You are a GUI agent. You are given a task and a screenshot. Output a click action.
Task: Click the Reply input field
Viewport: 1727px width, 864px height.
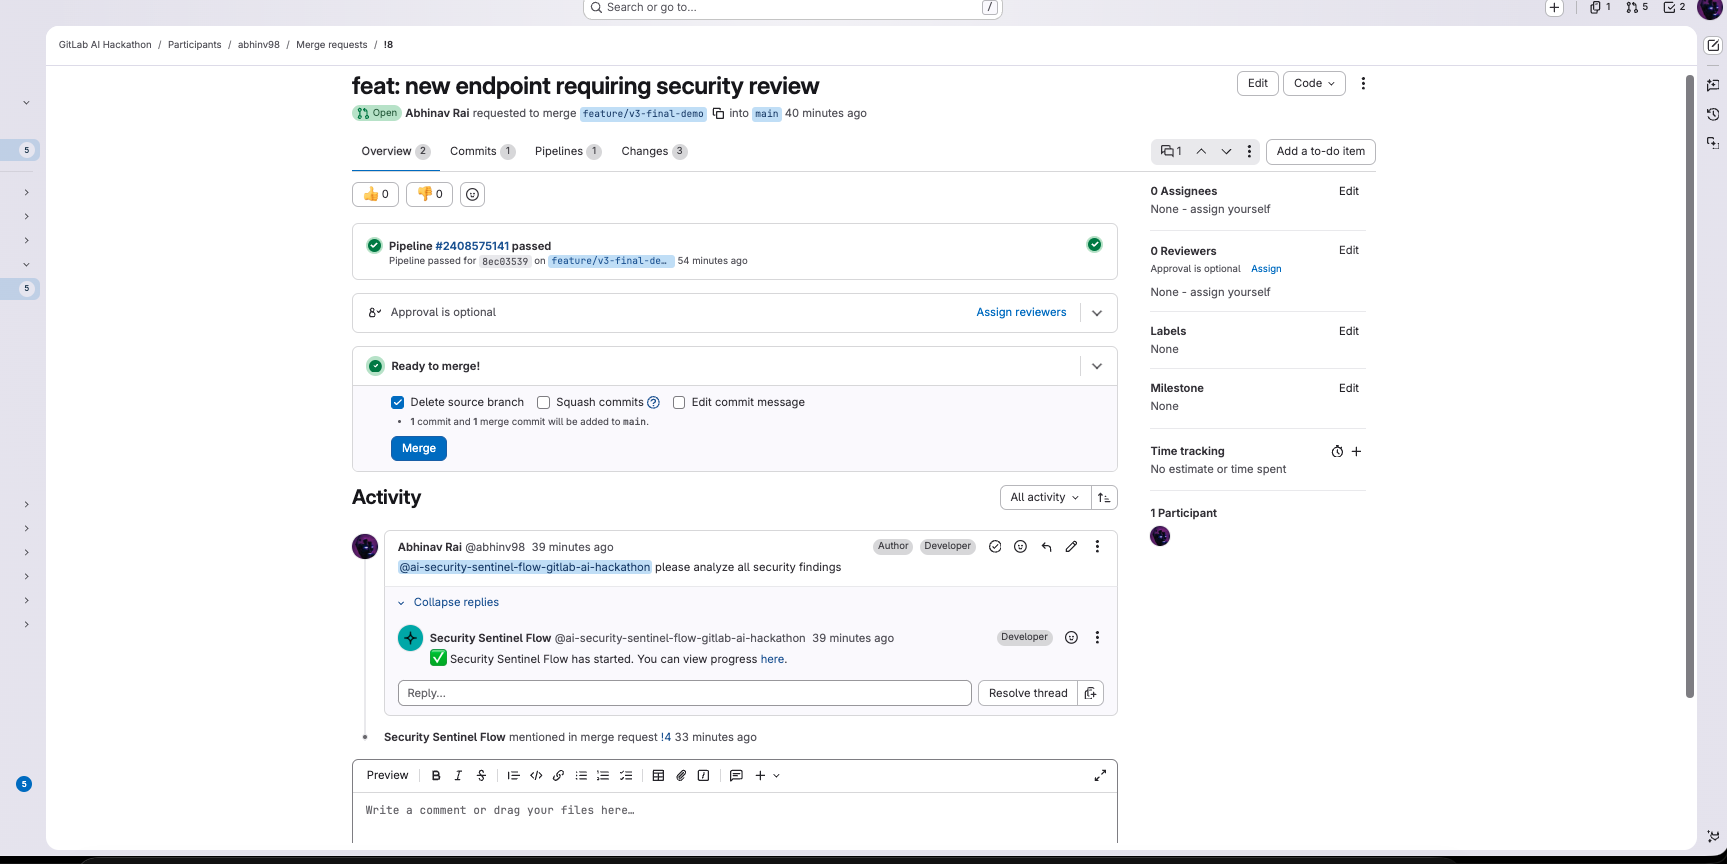[685, 693]
